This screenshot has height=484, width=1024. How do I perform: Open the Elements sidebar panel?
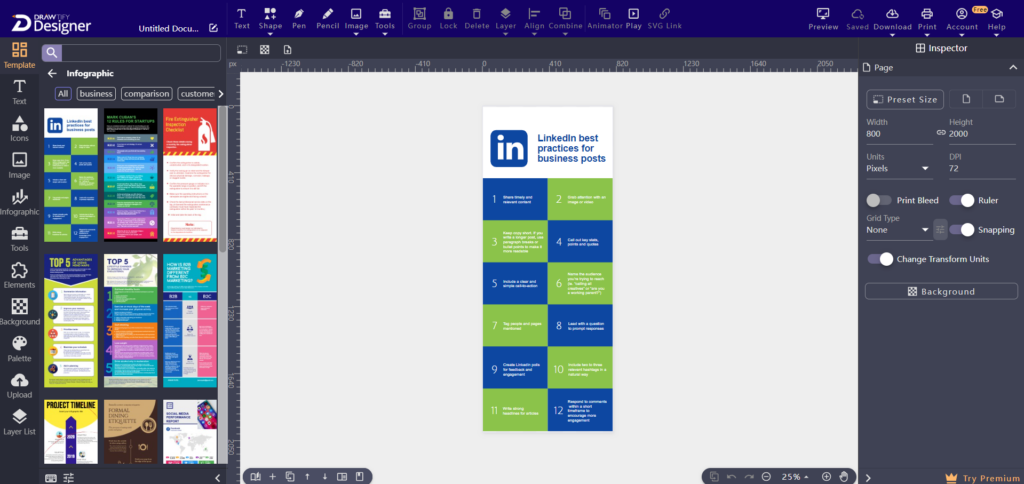coord(20,276)
